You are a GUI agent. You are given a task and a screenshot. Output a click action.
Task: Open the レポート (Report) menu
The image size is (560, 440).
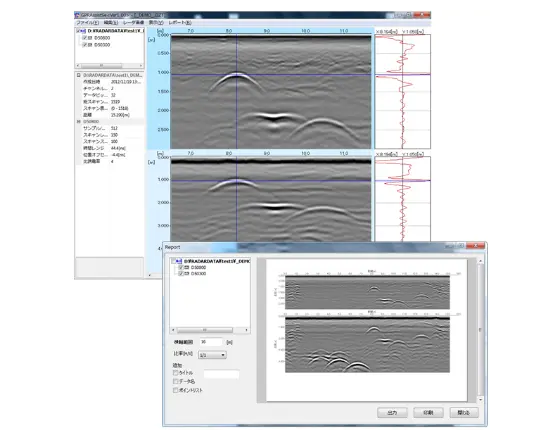coord(180,22)
